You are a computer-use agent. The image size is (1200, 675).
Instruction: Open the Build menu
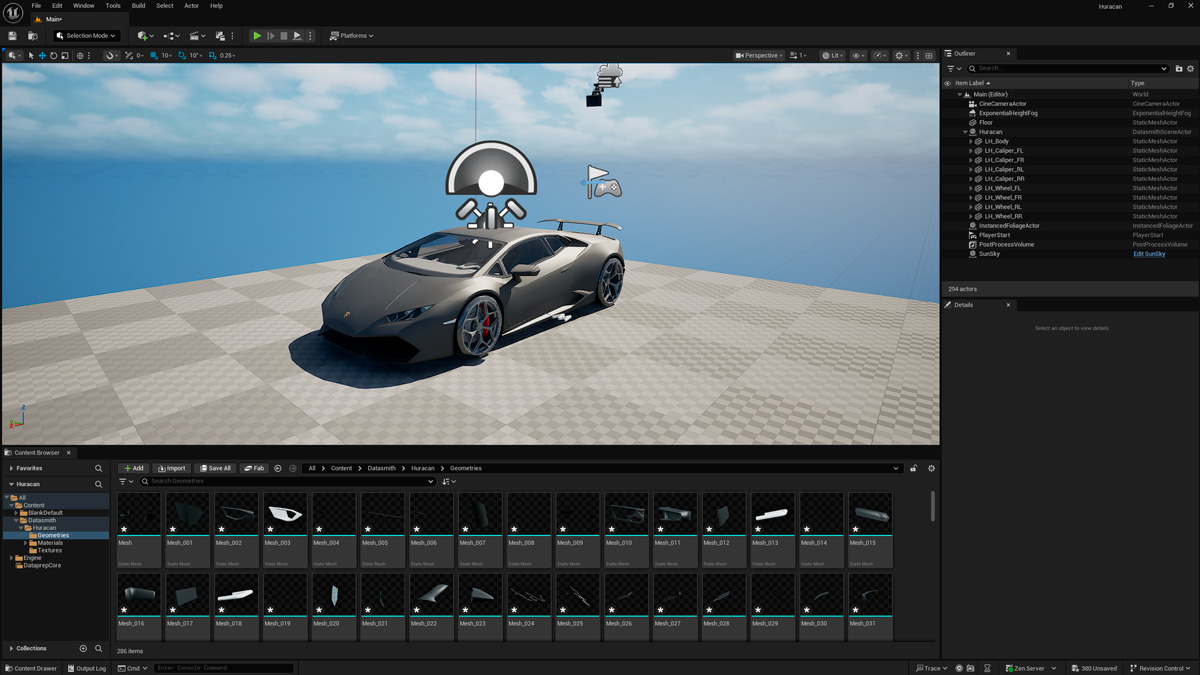[x=138, y=6]
